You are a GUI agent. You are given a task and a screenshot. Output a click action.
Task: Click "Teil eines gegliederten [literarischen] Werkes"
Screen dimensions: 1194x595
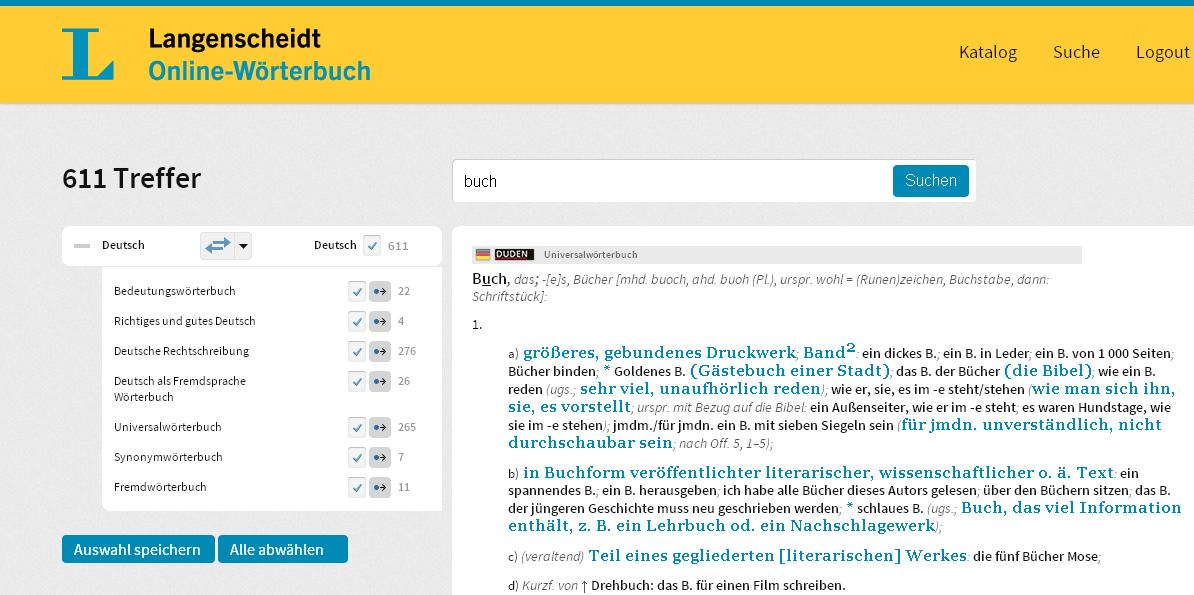pyautogui.click(x=778, y=556)
